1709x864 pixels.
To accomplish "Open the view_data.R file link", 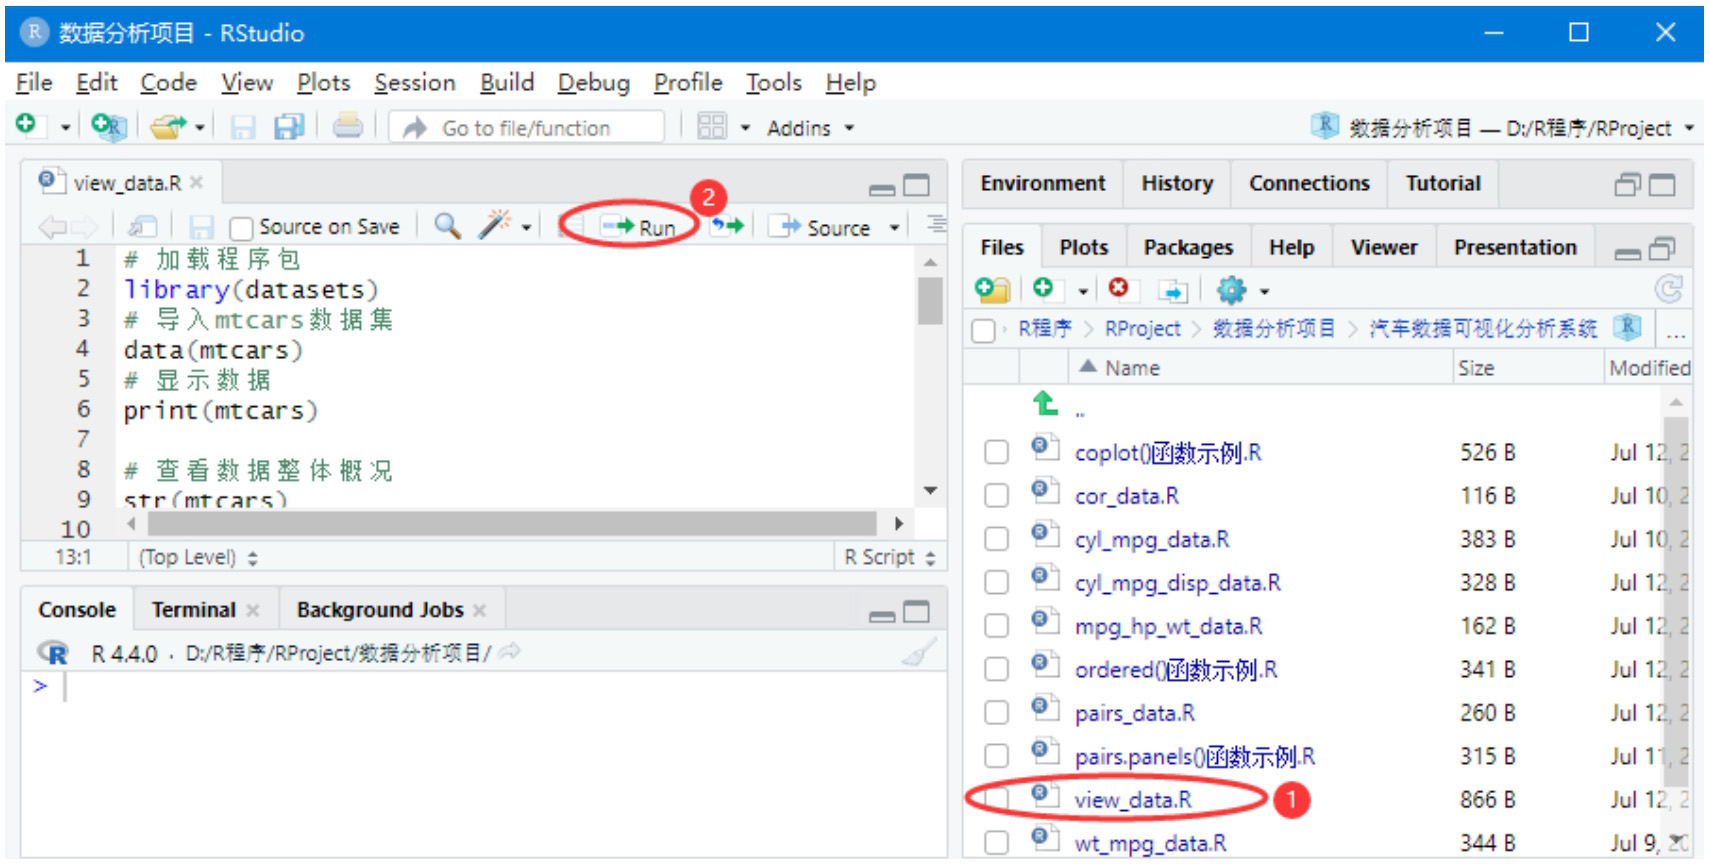I will (1132, 800).
